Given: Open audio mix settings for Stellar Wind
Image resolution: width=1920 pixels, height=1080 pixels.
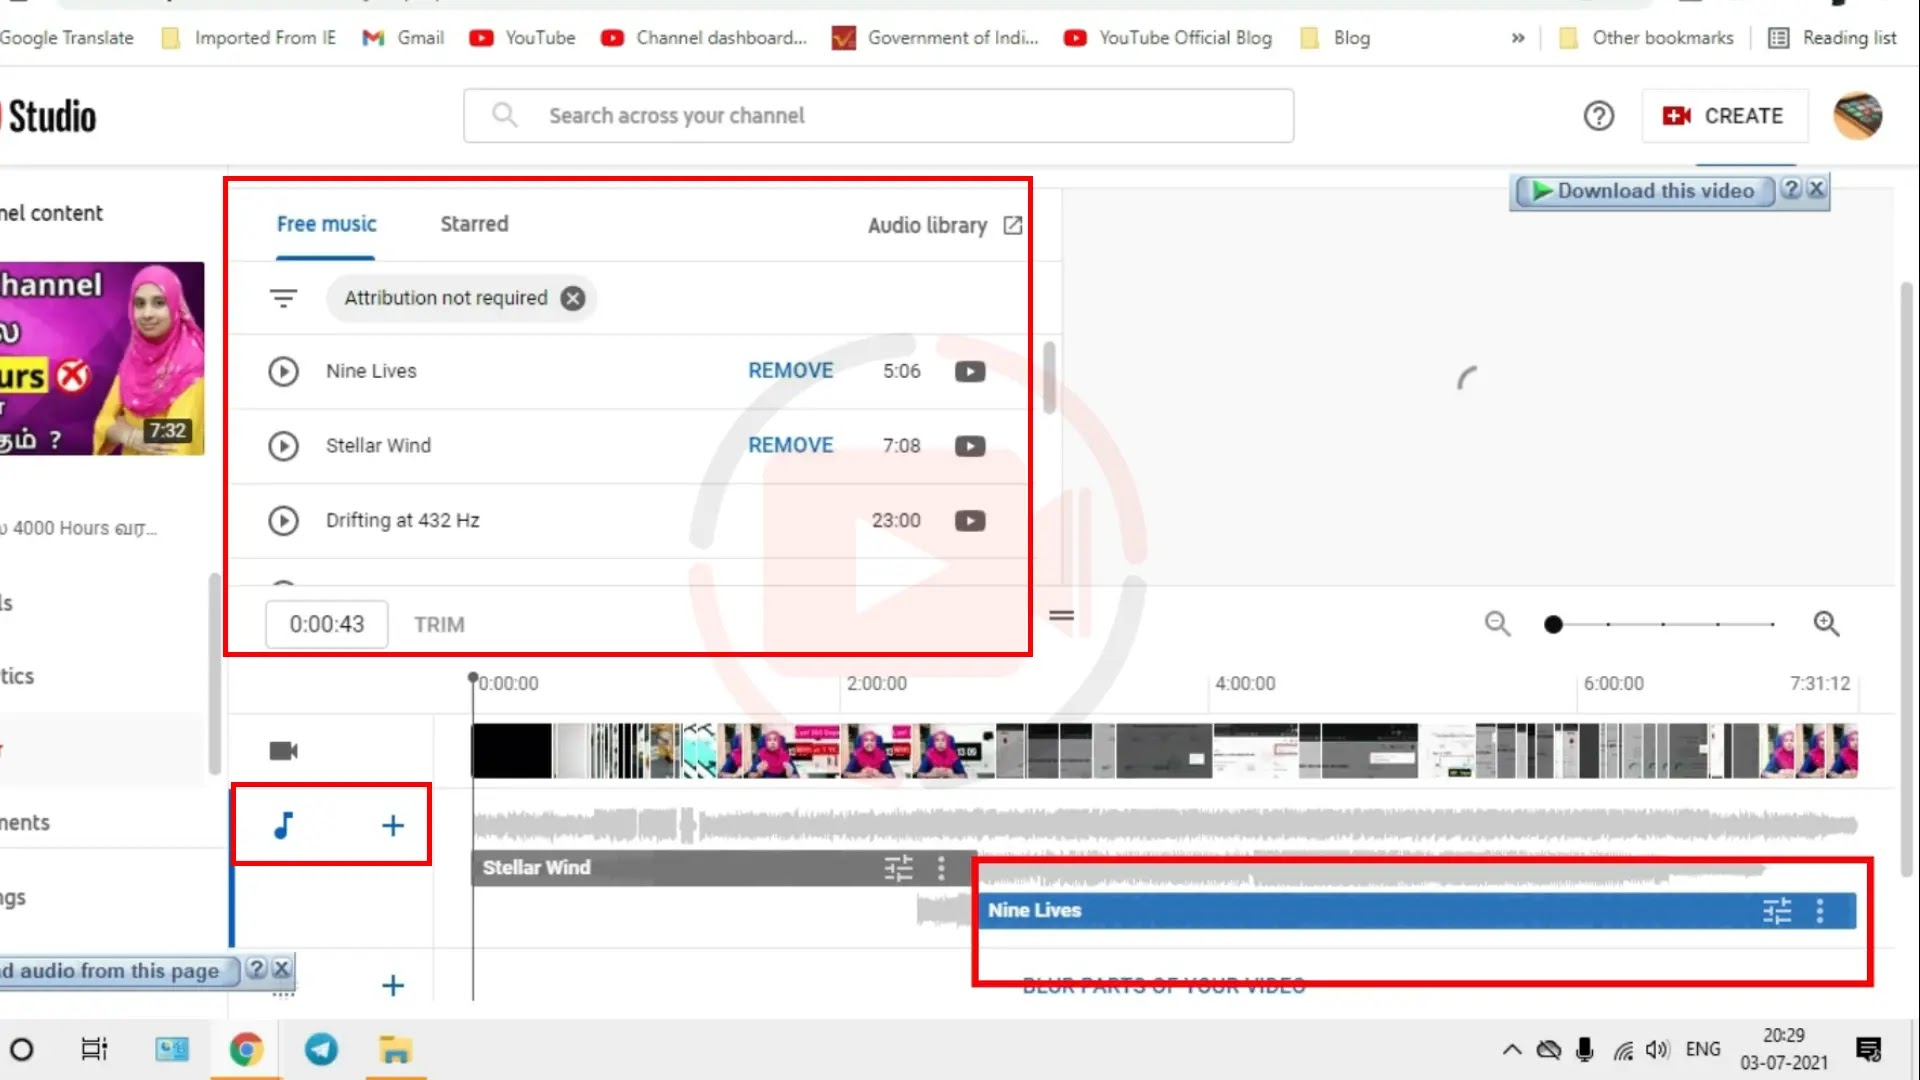Looking at the screenshot, I should [898, 868].
